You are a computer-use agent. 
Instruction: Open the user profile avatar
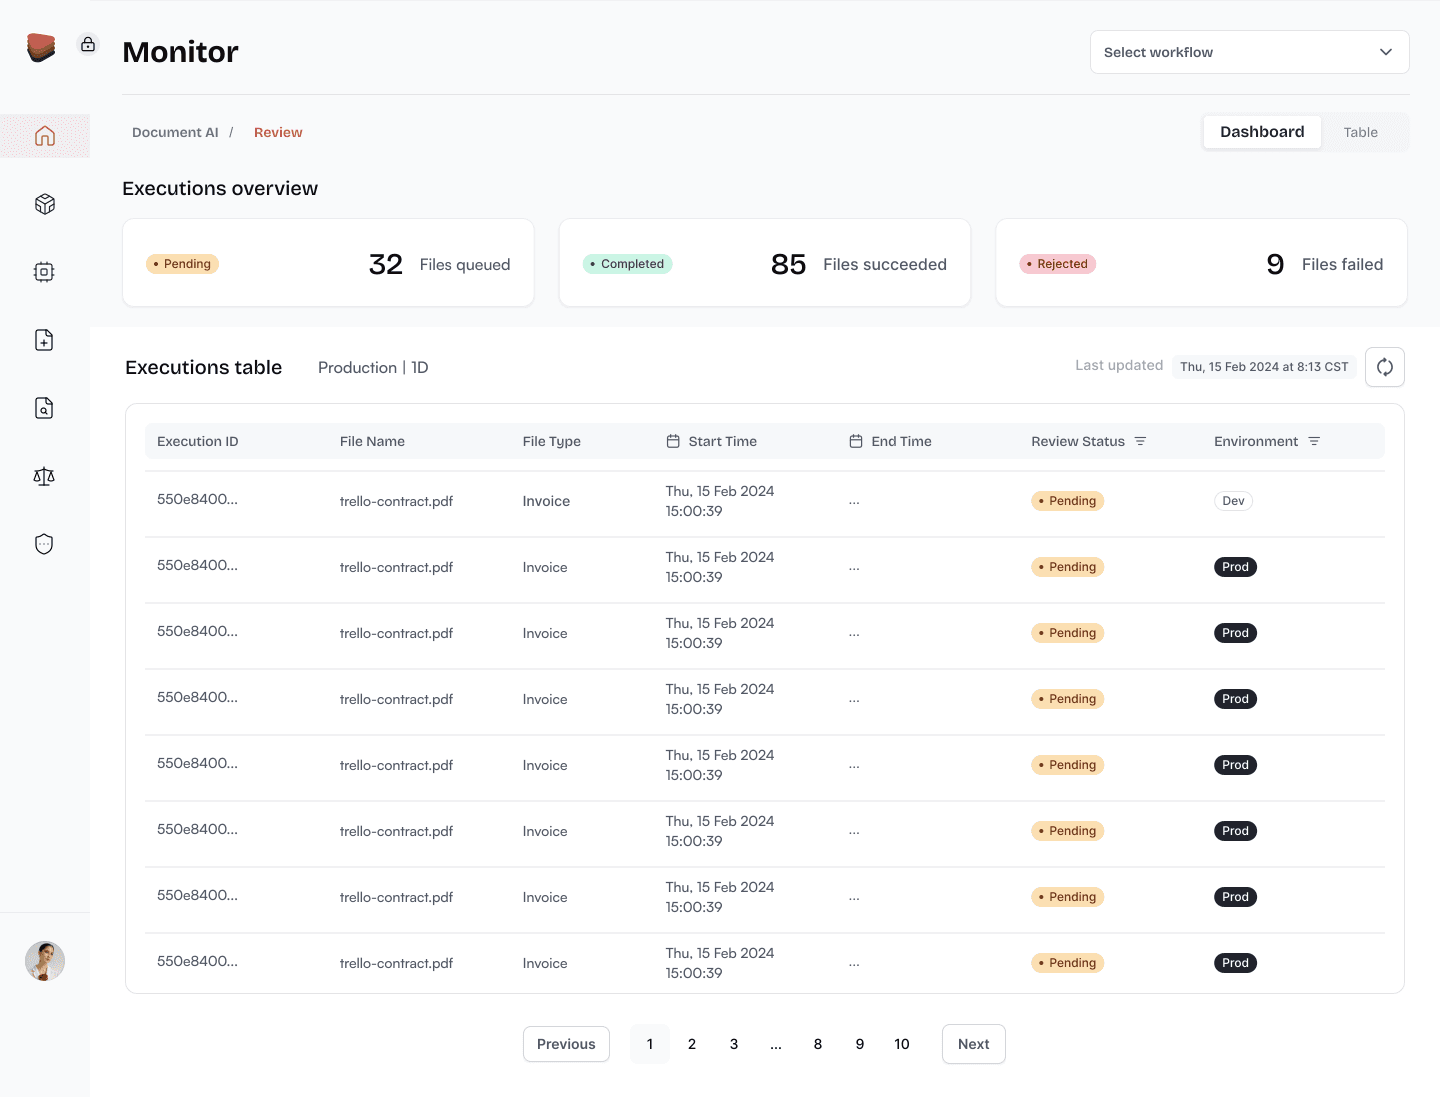(45, 961)
